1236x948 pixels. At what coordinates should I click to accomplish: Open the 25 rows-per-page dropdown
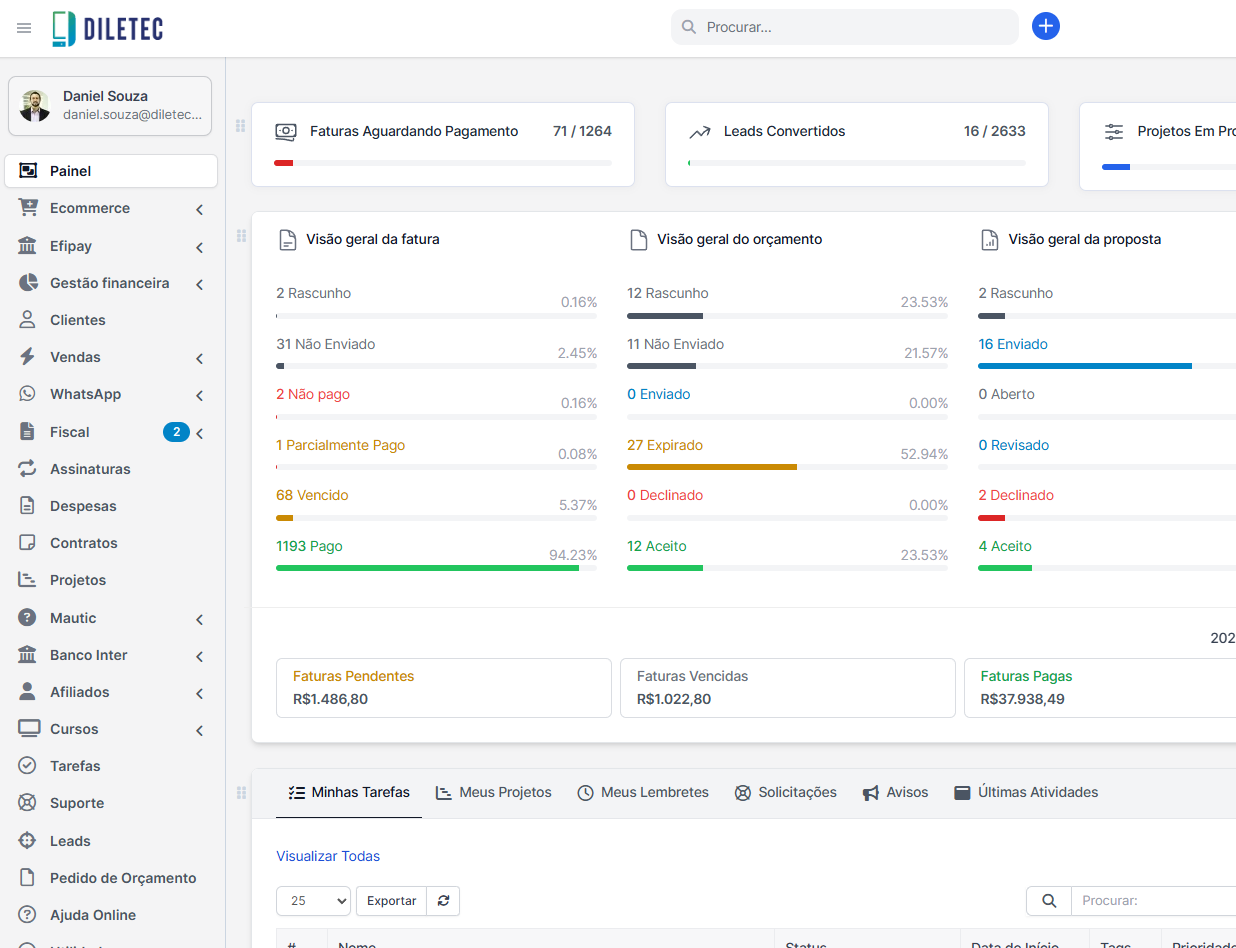click(x=313, y=901)
